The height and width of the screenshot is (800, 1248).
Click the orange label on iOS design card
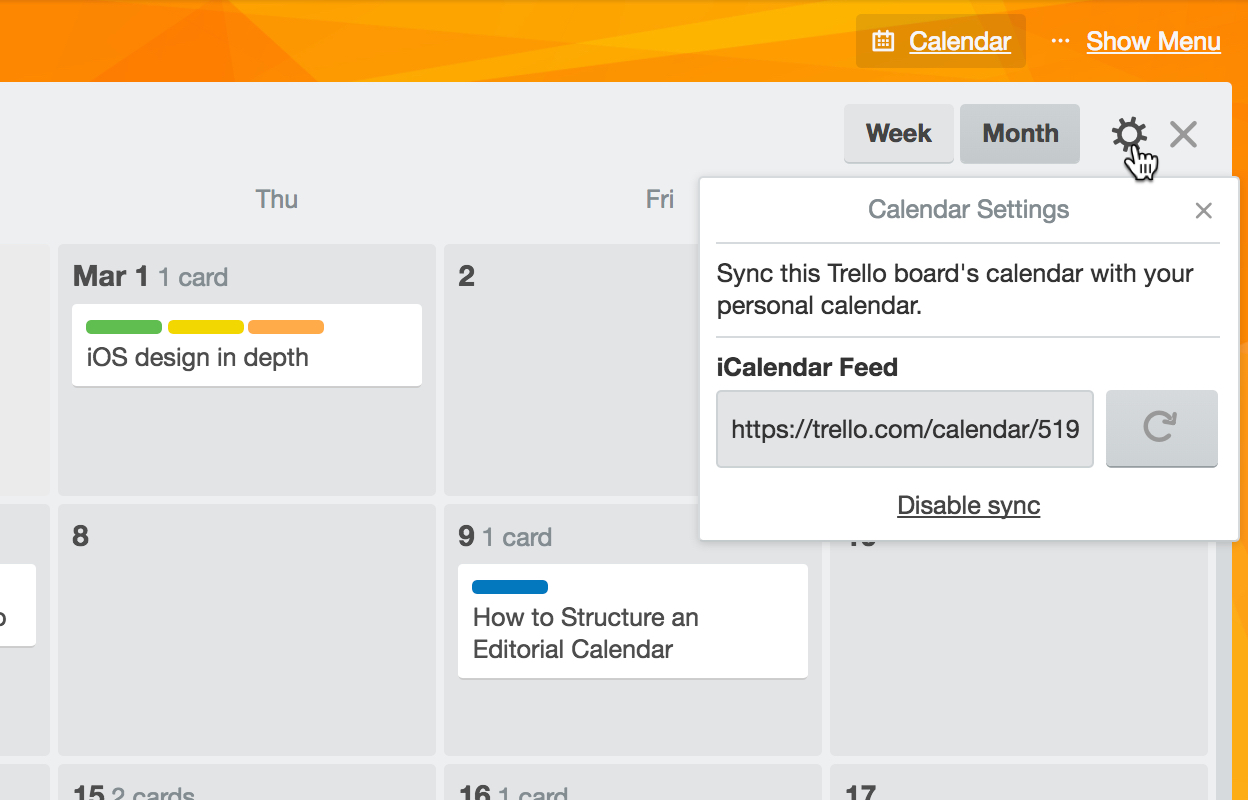(x=286, y=327)
